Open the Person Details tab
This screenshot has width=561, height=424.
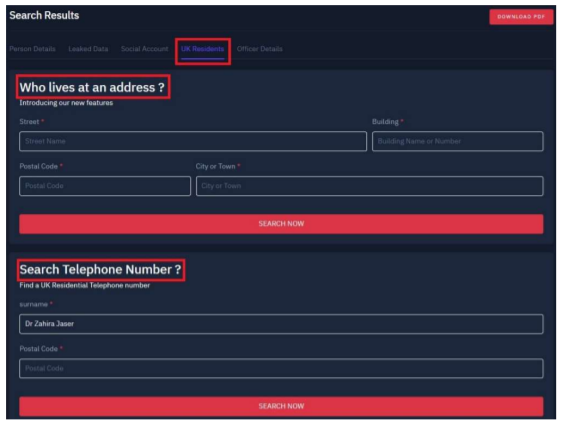[33, 49]
